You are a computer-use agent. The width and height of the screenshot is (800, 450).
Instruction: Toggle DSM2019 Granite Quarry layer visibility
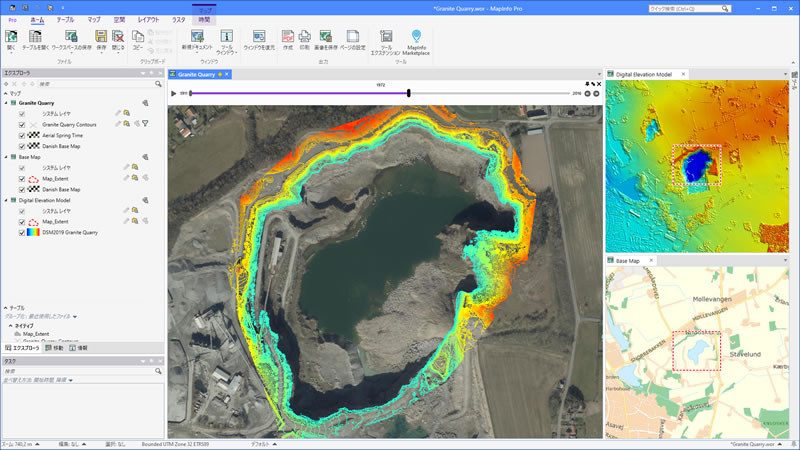[22, 232]
